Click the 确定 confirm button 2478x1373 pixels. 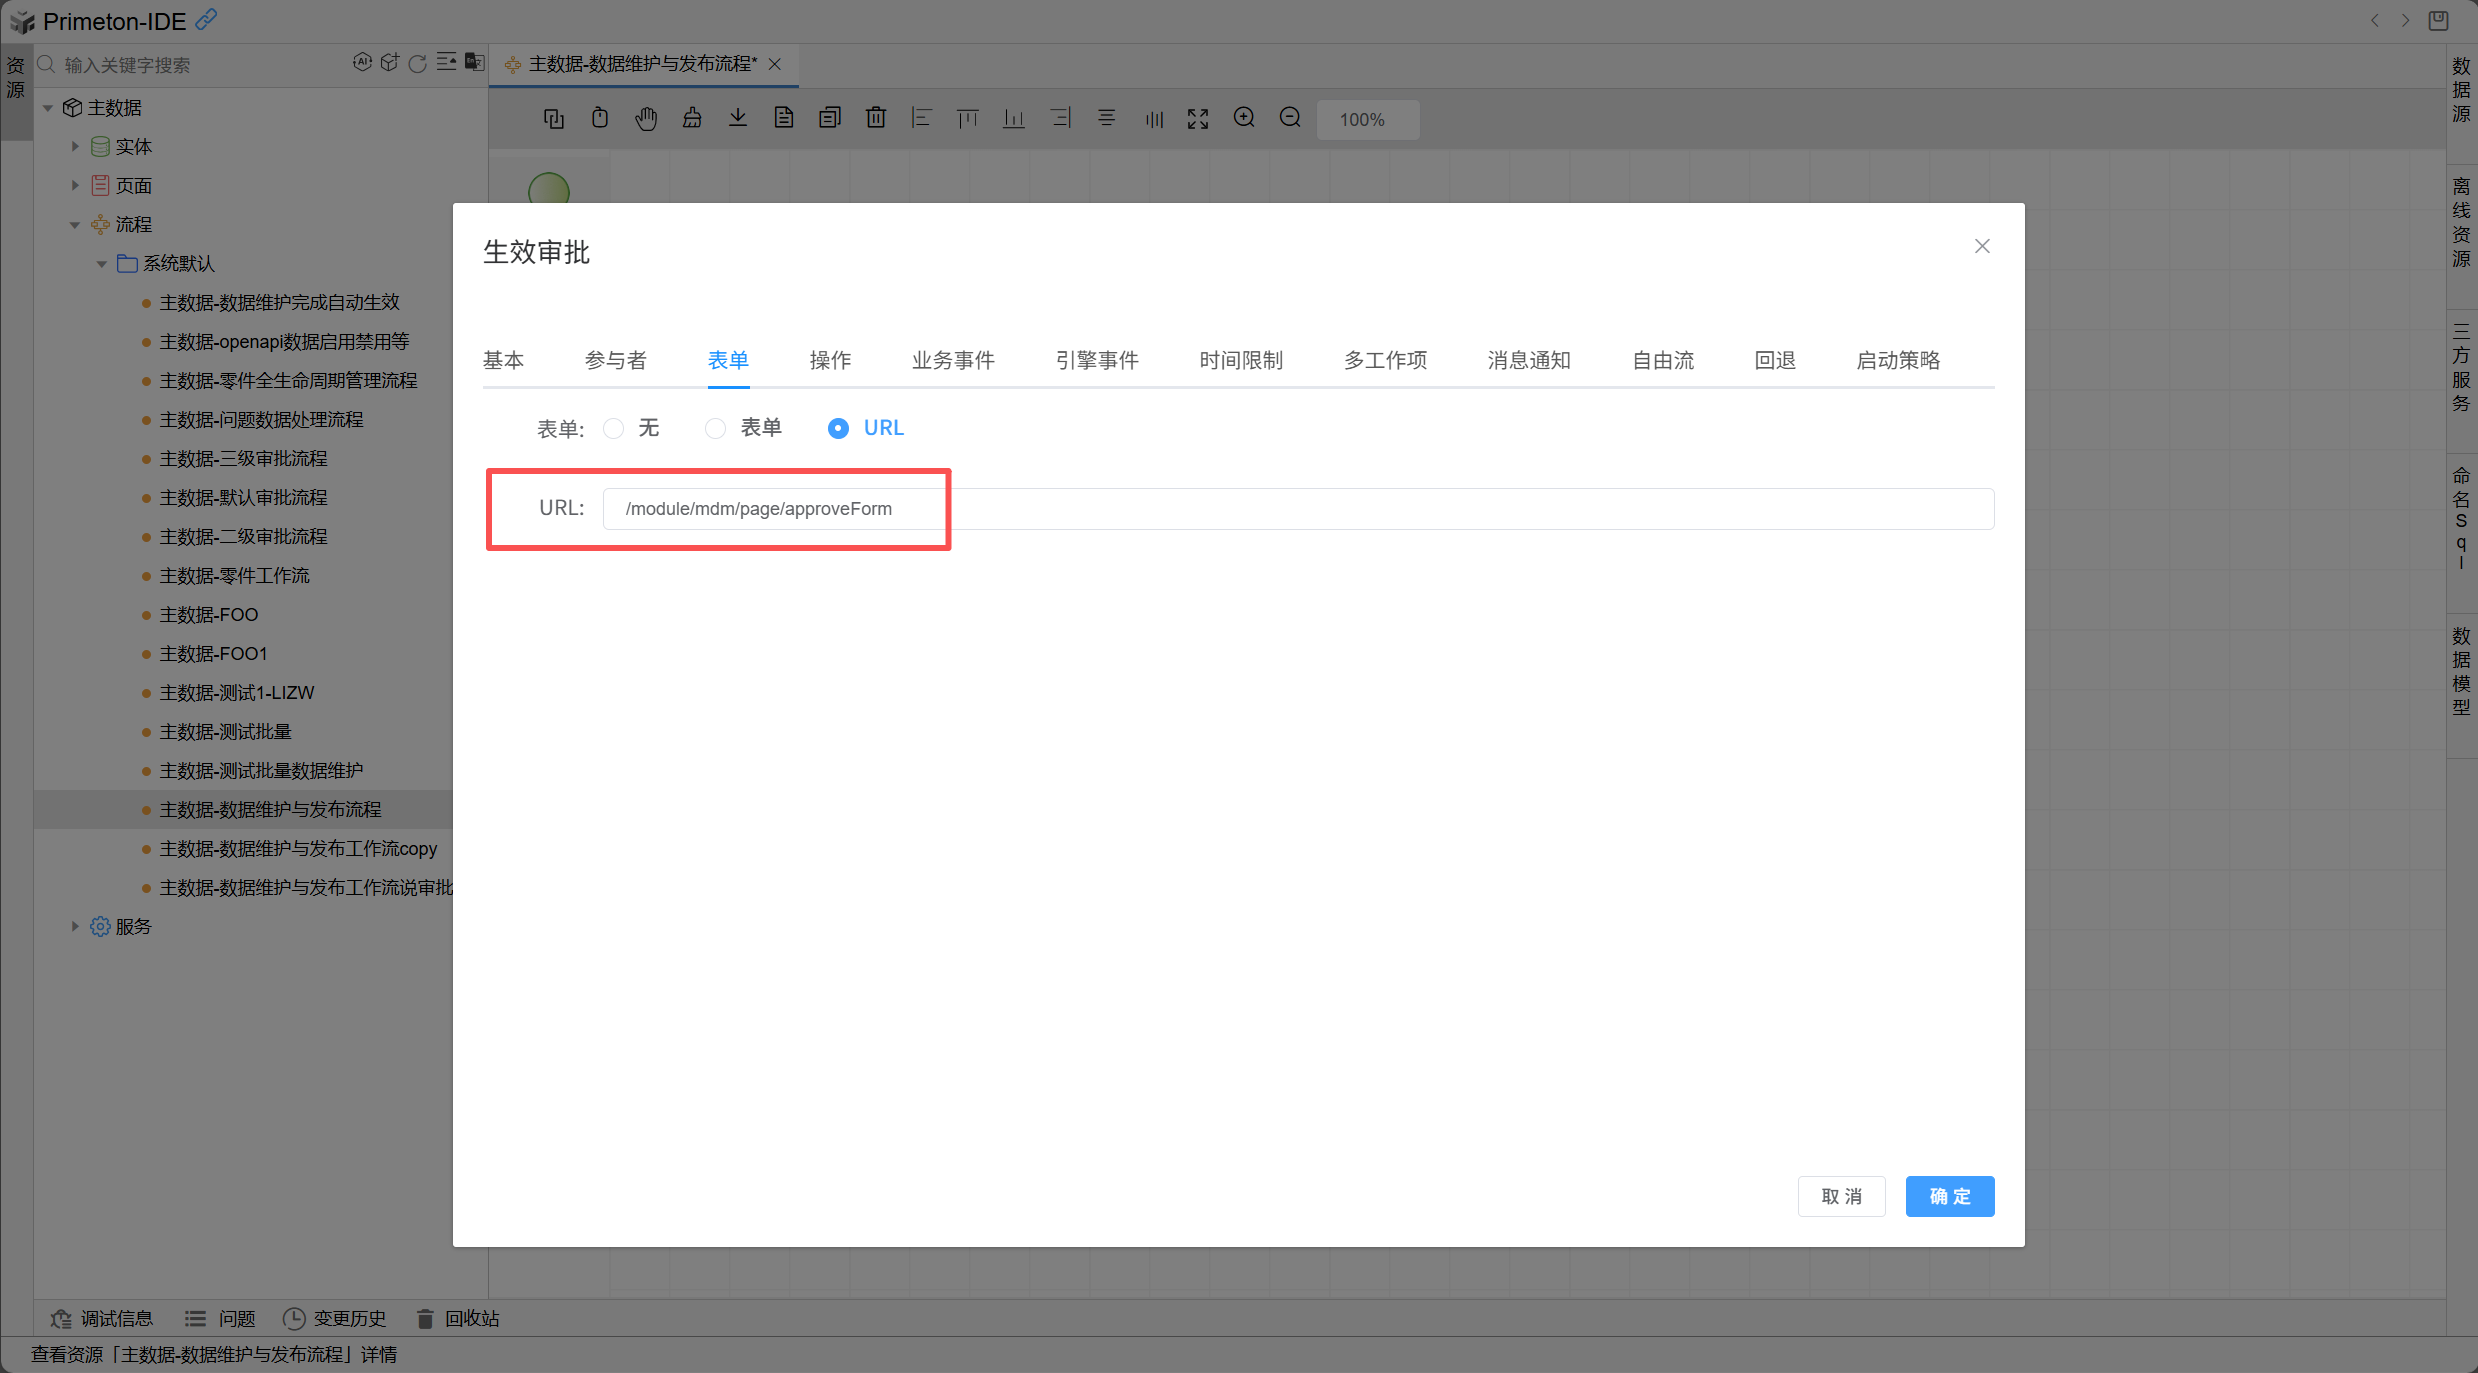click(1949, 1196)
